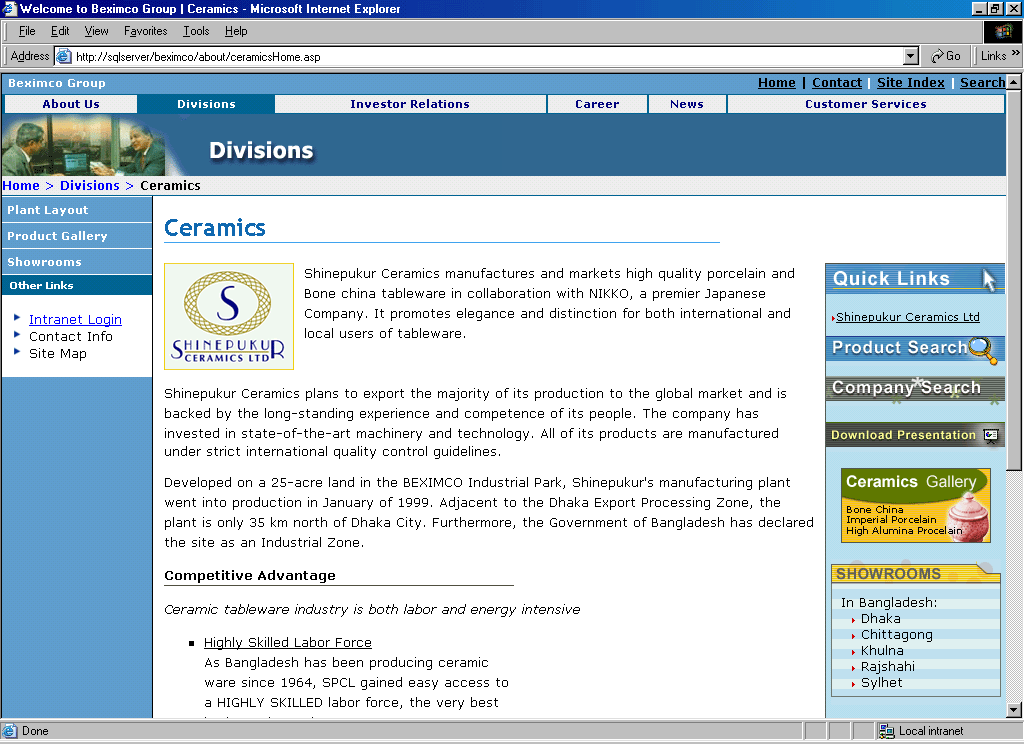The height and width of the screenshot is (744, 1024).
Task: Open the Favorites menu
Action: pyautogui.click(x=145, y=31)
